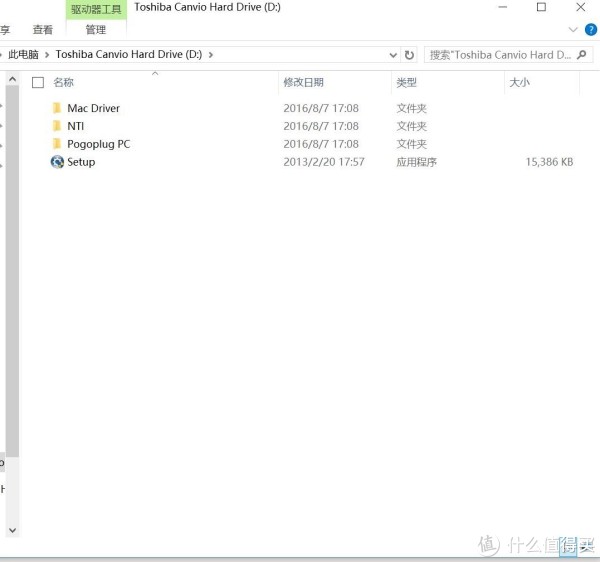Image resolution: width=600 pixels, height=562 pixels.
Task: Expand the chevron after Toshiba Canvio Hard Drive
Action: 210,55
